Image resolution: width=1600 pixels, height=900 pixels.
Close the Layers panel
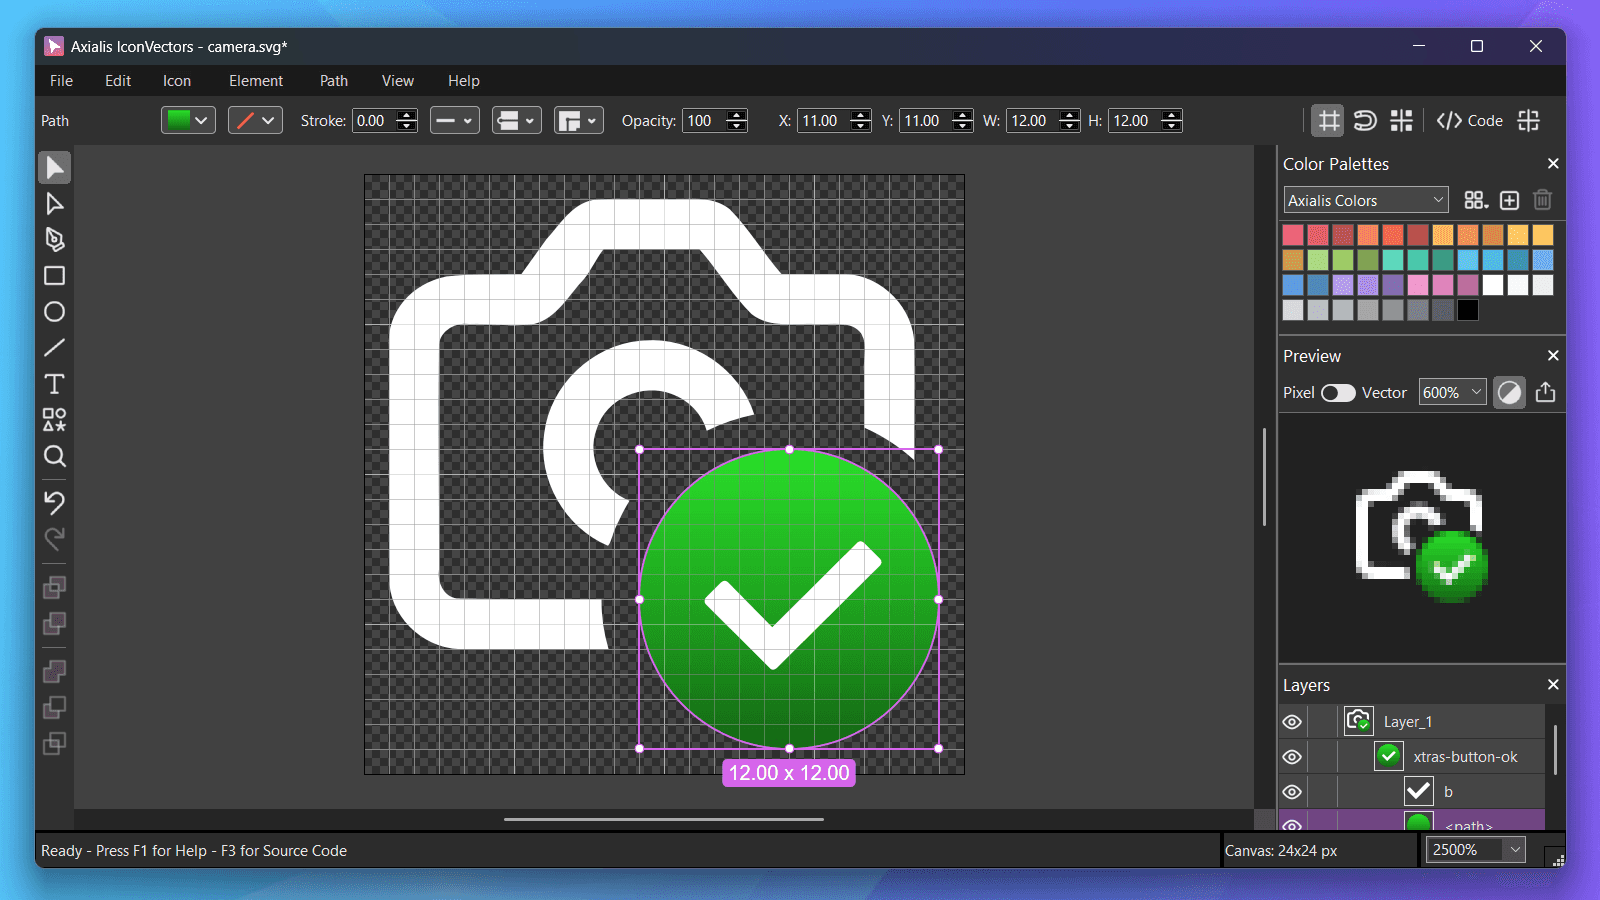(1553, 685)
